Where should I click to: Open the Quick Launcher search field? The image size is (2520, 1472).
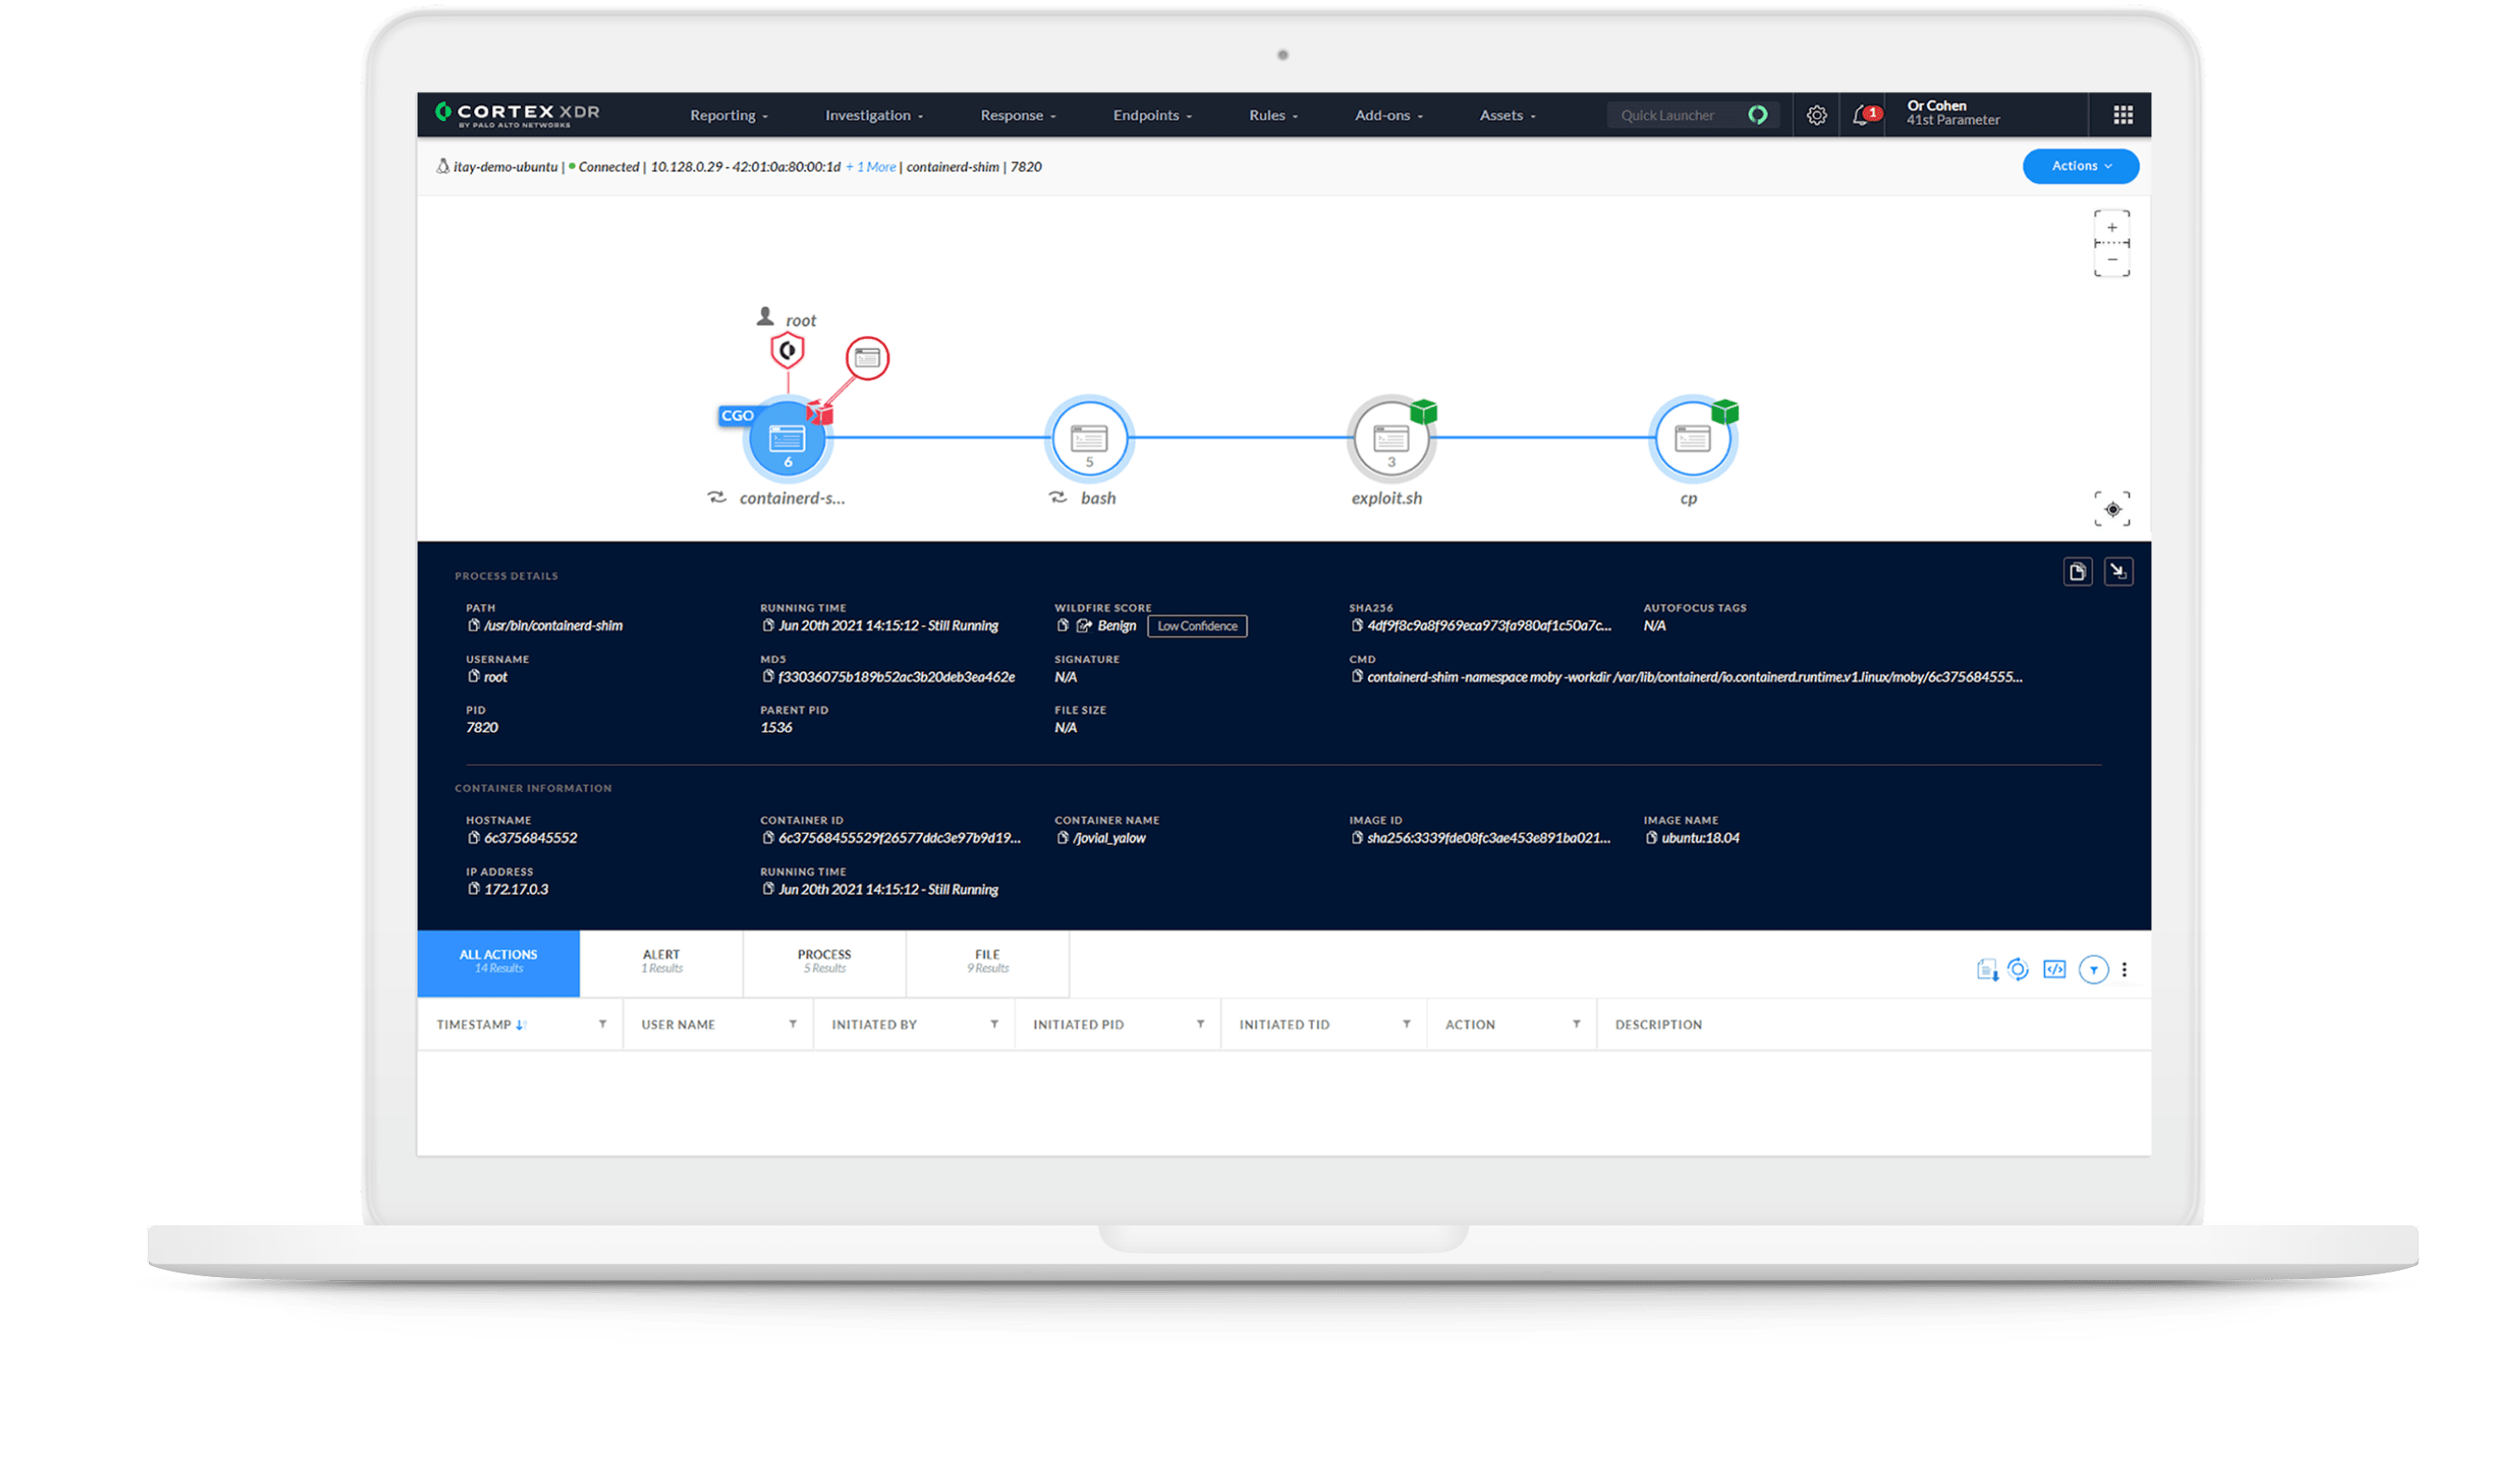coord(1688,114)
